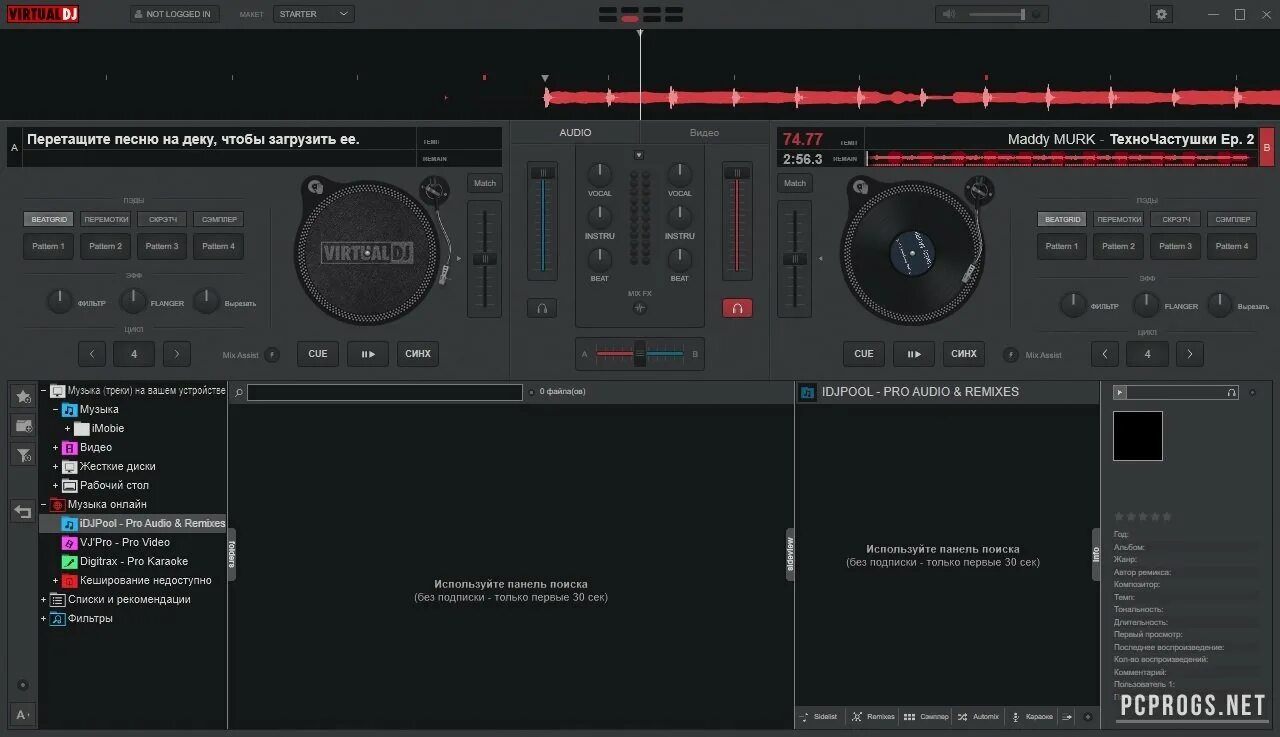Click the MIX FX knob icon

click(640, 308)
